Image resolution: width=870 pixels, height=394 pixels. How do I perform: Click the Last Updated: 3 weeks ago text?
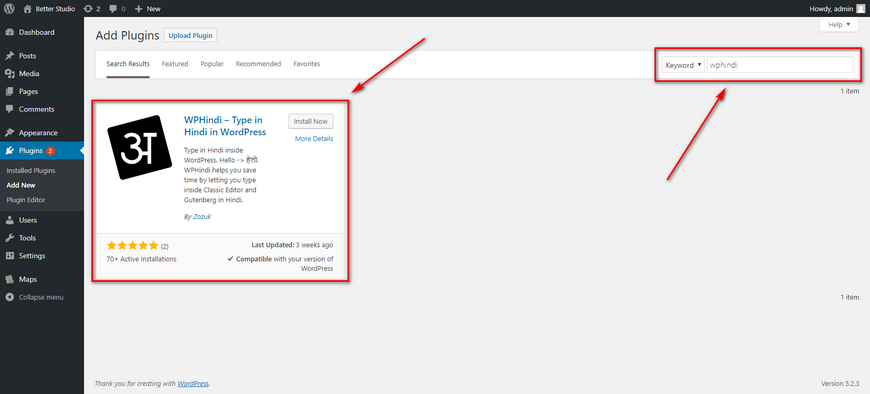(x=292, y=245)
